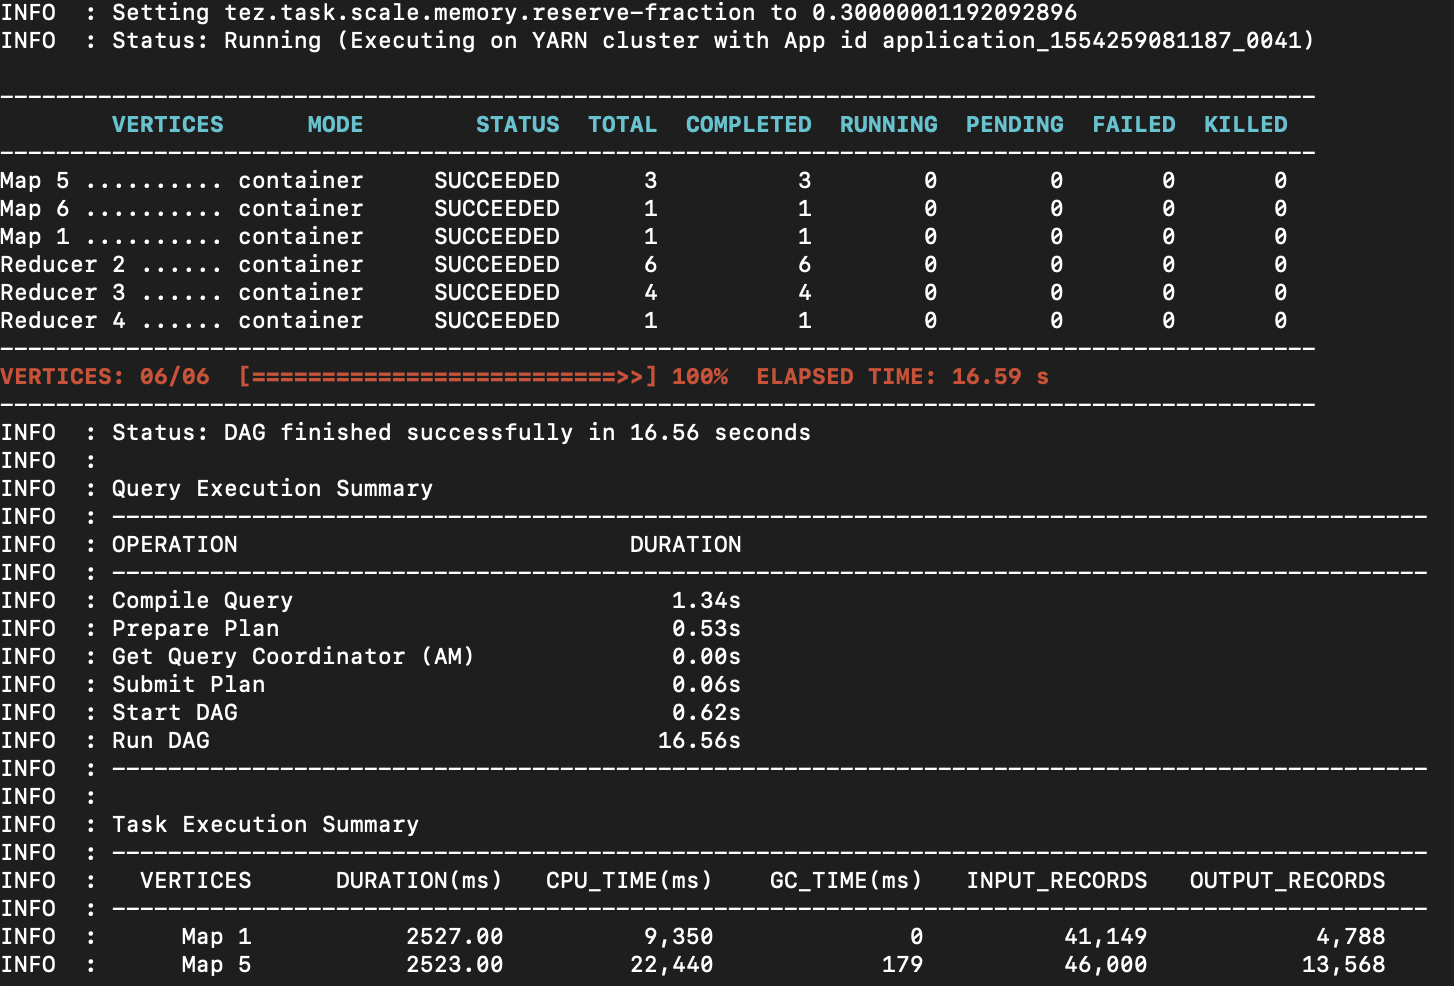Screen dimensions: 1454x986
Task: Select the CPU_TIME(ms) column header
Action: [x=627, y=880]
